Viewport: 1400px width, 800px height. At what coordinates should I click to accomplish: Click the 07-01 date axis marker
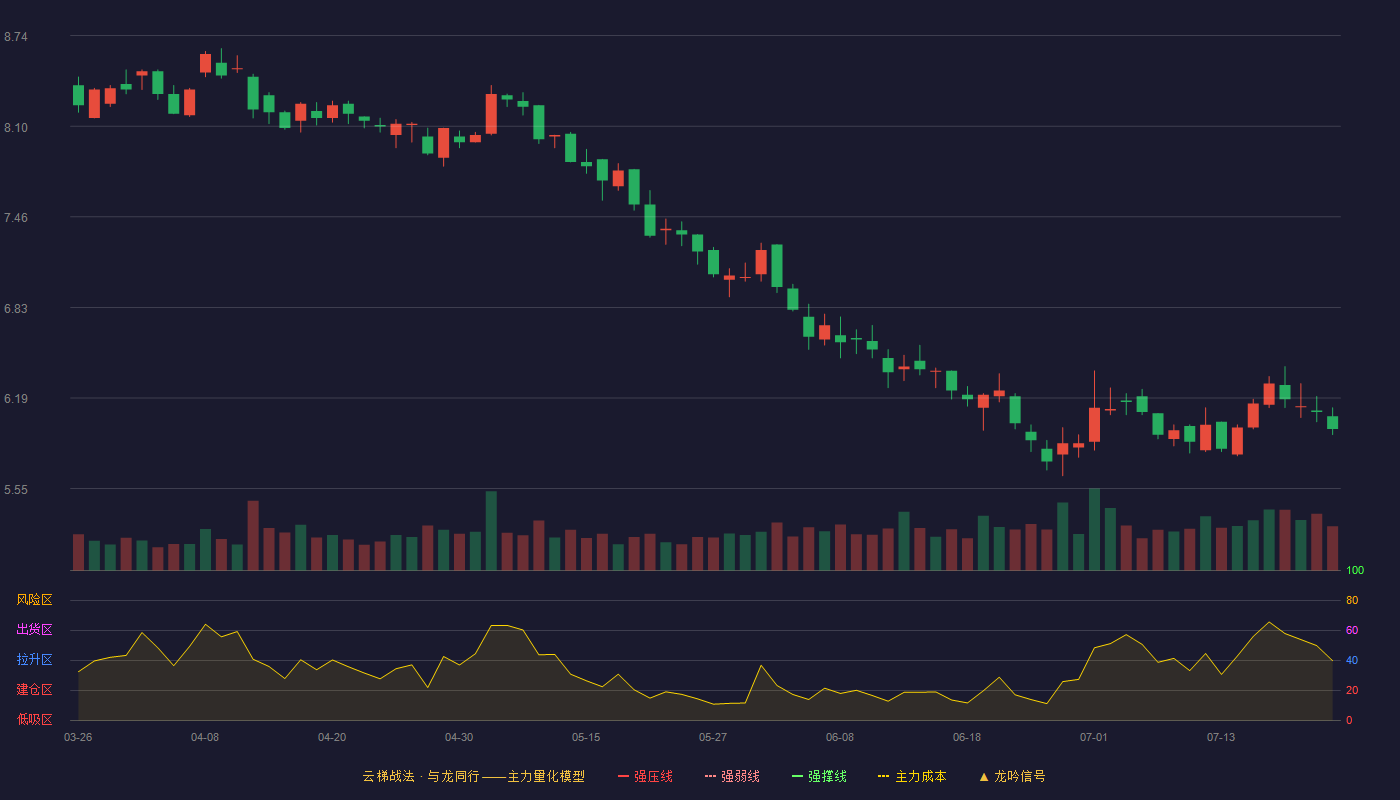[x=1094, y=737]
